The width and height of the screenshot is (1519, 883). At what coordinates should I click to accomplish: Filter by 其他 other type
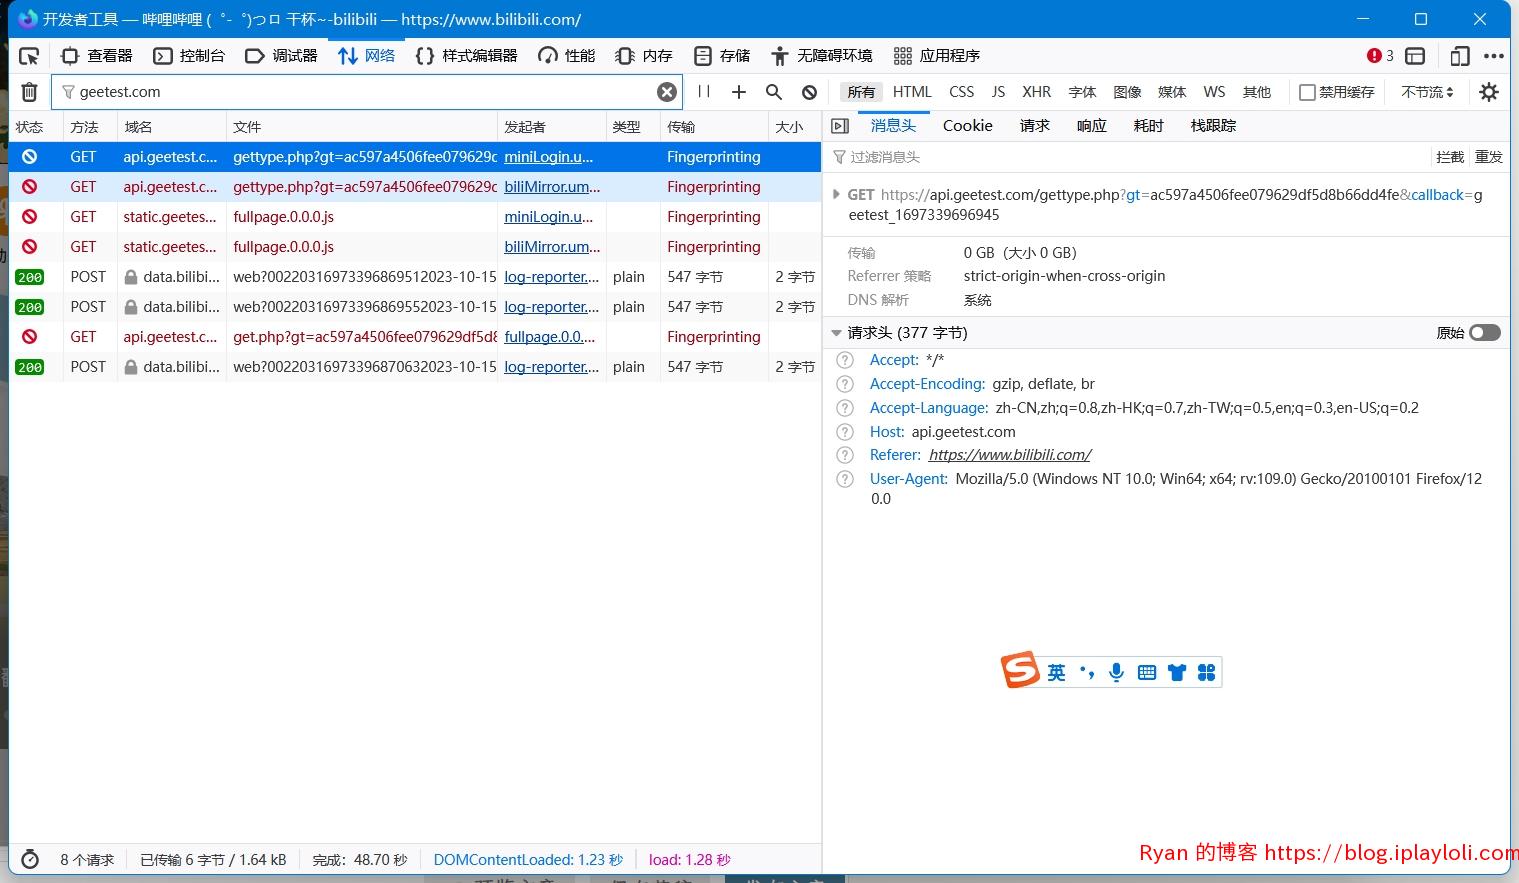pos(1257,92)
